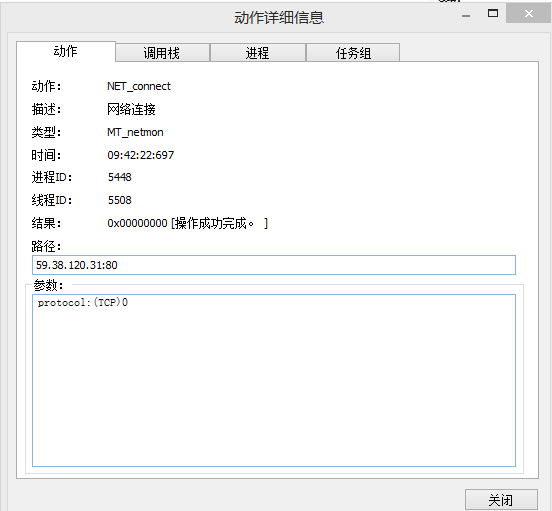Click the 进程ID: label
The width and height of the screenshot is (552, 511).
52,177
